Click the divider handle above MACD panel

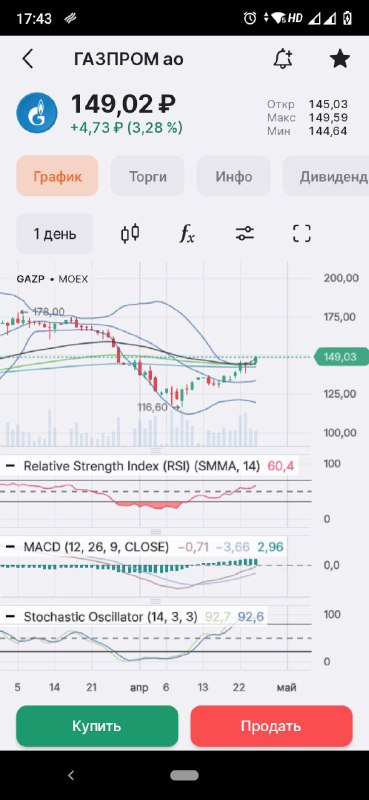click(x=156, y=532)
